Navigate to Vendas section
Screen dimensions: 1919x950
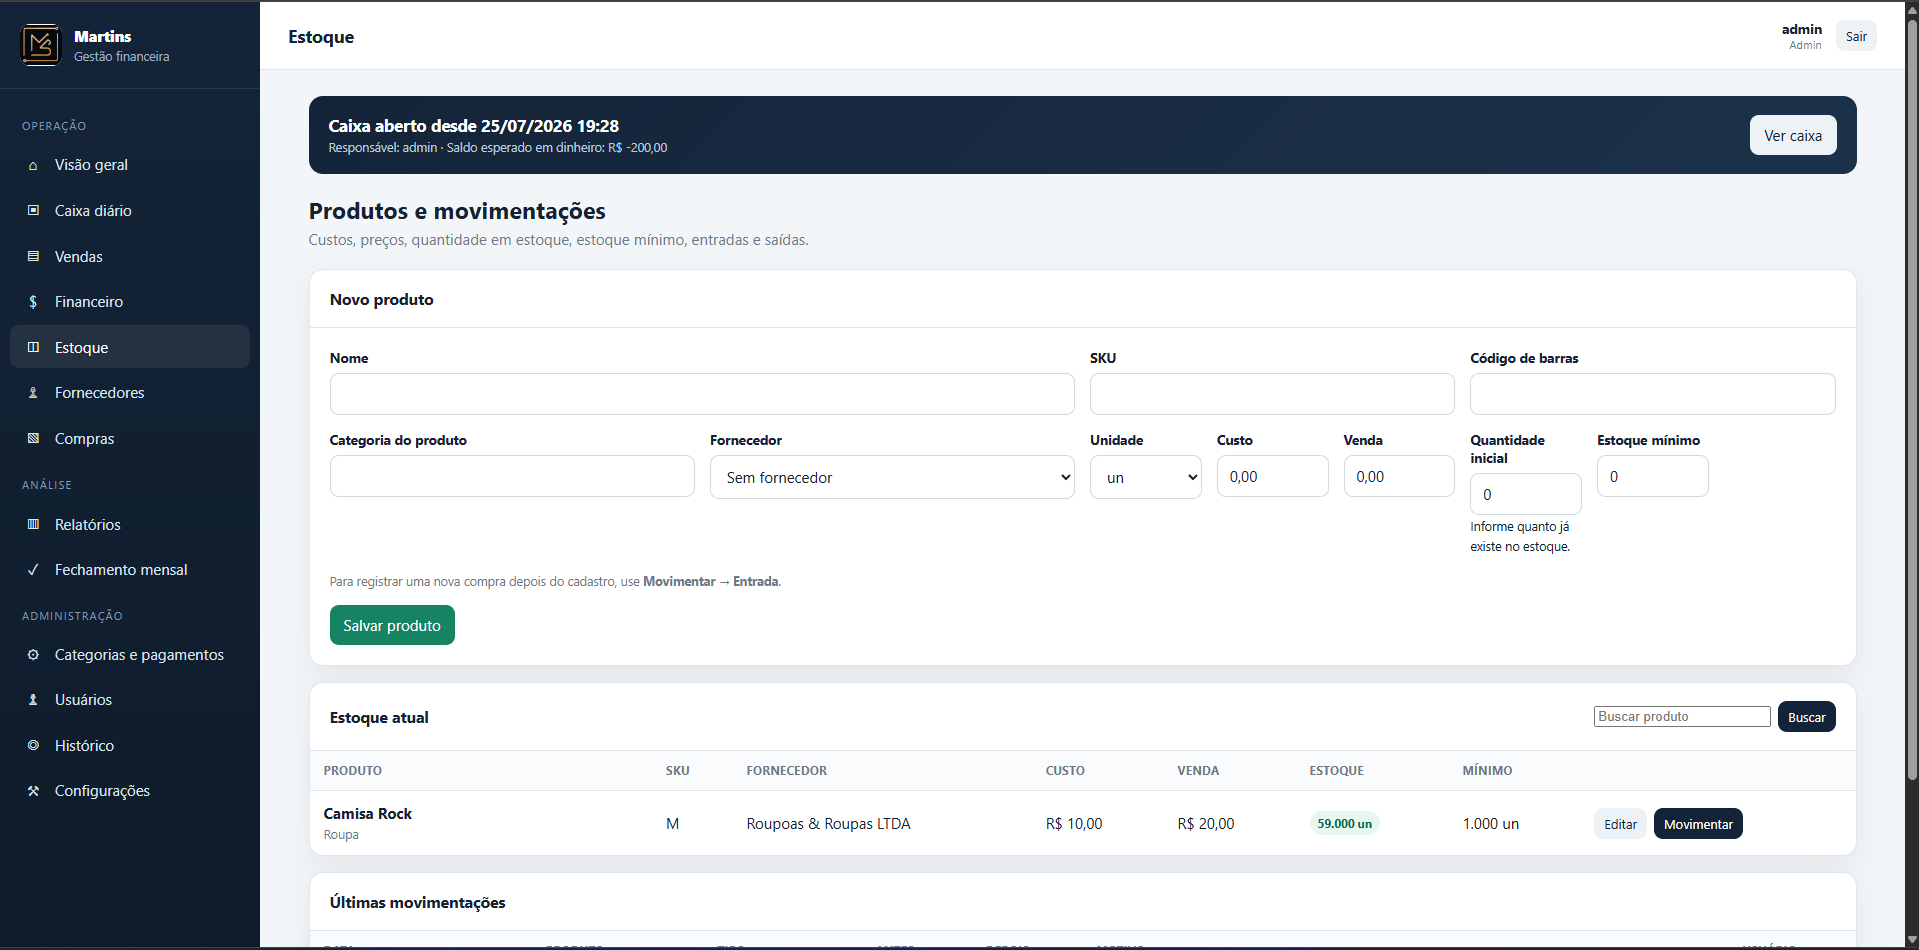130,257
